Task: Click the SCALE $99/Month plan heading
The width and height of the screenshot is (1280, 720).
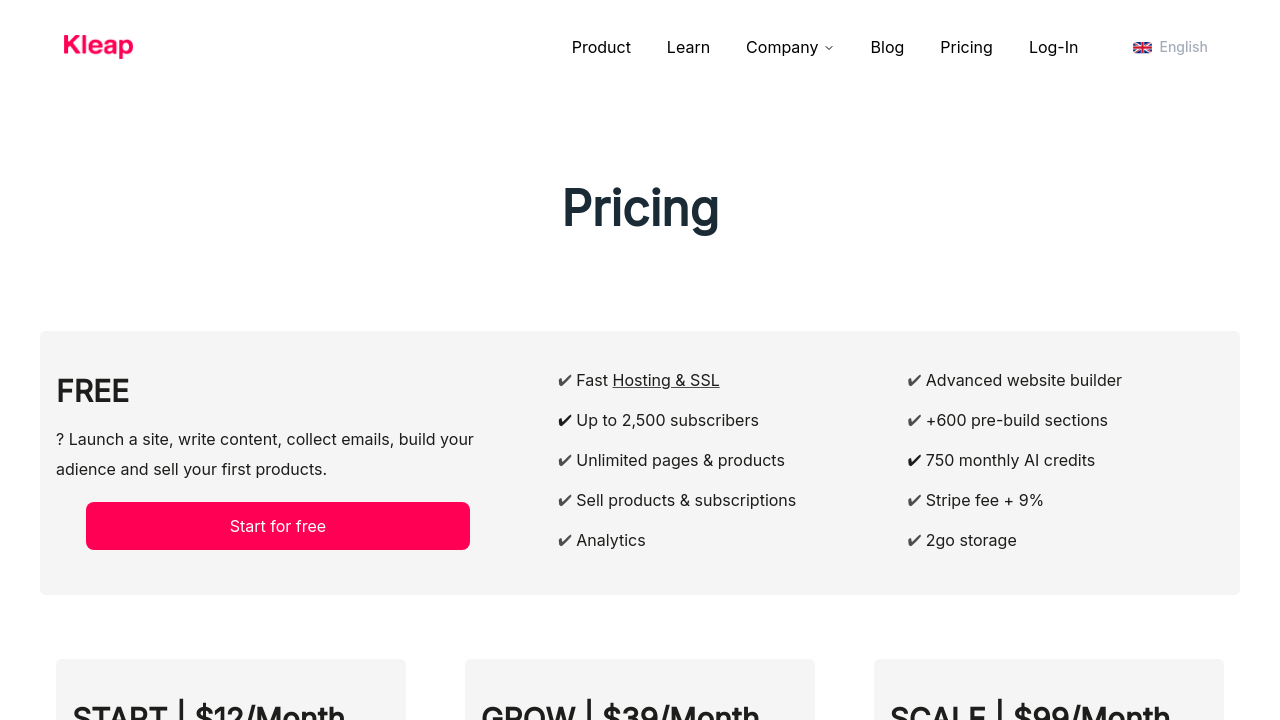Action: (1030, 712)
